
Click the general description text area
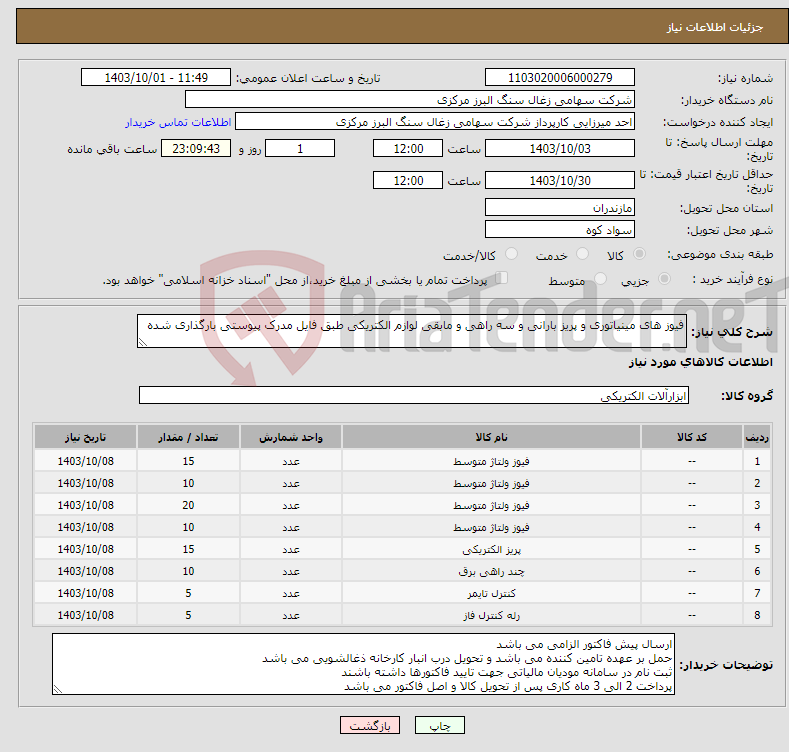coord(412,331)
